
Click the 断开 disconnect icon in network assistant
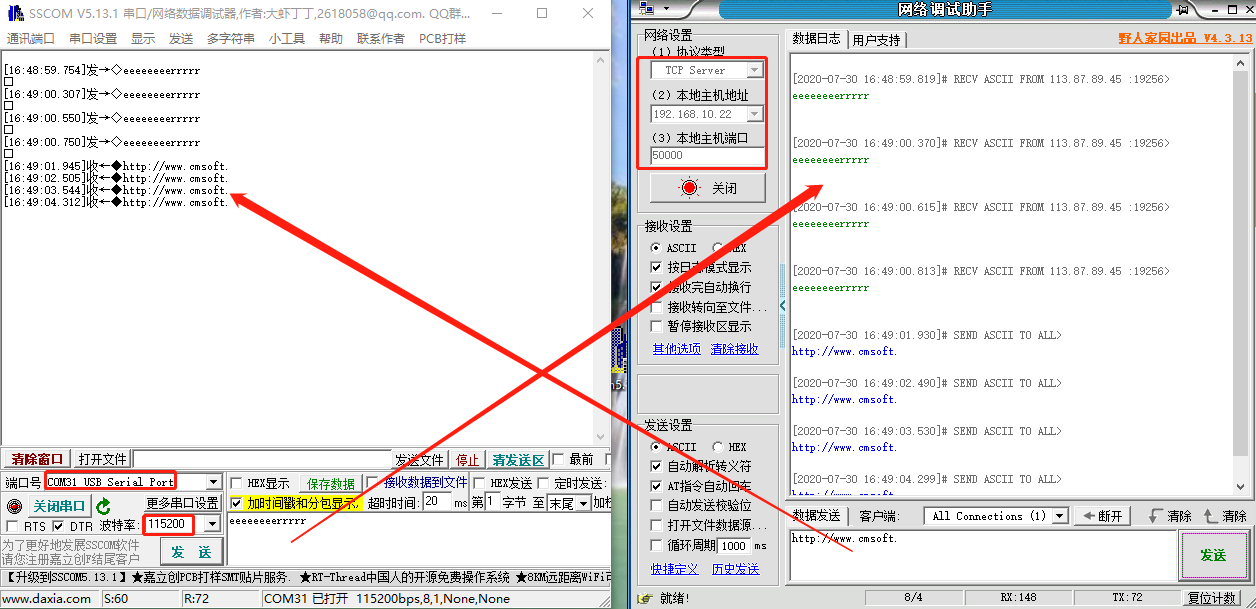pyautogui.click(x=1102, y=515)
